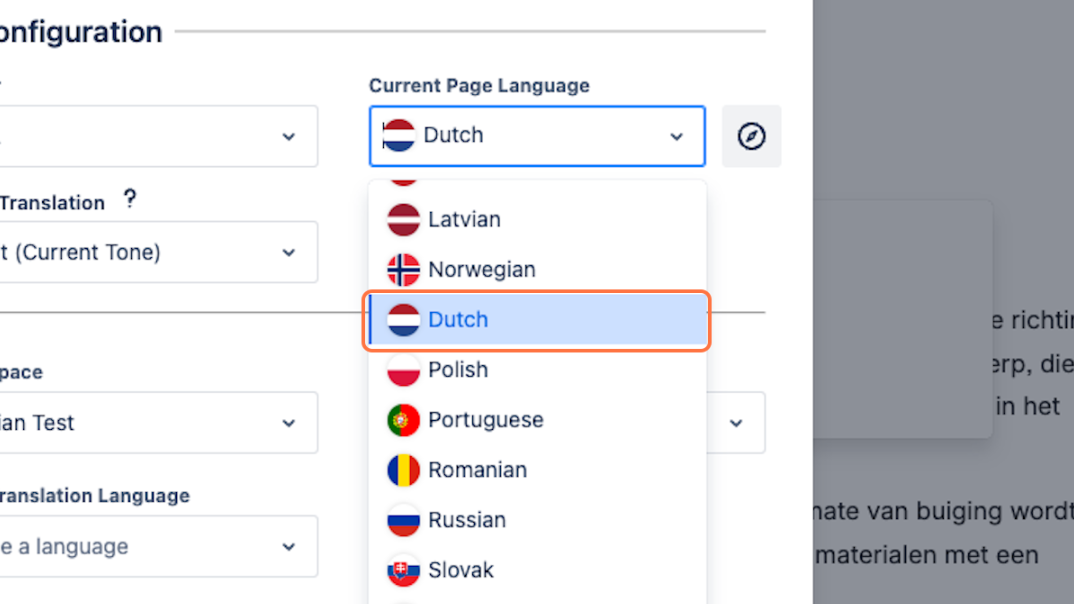Select Latvian from the language list
Image resolution: width=1074 pixels, height=604 pixels.
[x=464, y=220]
